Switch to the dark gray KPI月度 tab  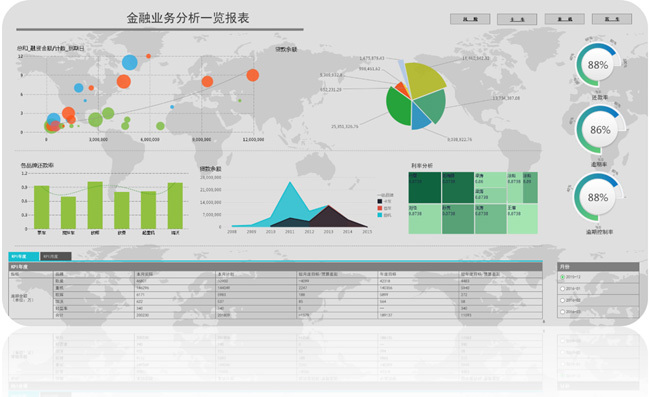coord(56,257)
